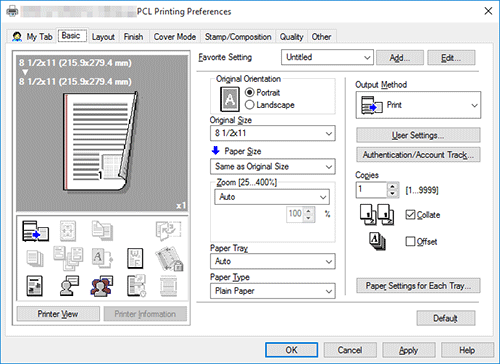Click the user authentication icon with single person
This screenshot has height=364, width=500.
(x=69, y=286)
